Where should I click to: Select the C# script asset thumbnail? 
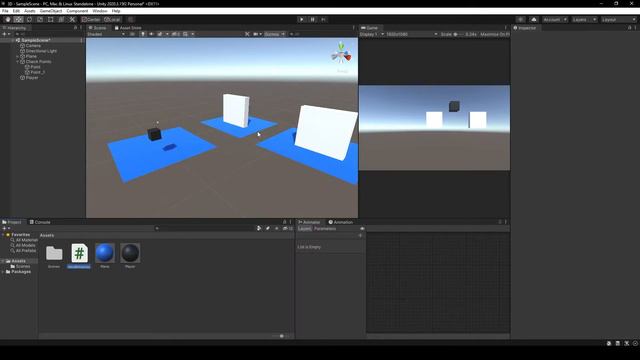tap(79, 253)
